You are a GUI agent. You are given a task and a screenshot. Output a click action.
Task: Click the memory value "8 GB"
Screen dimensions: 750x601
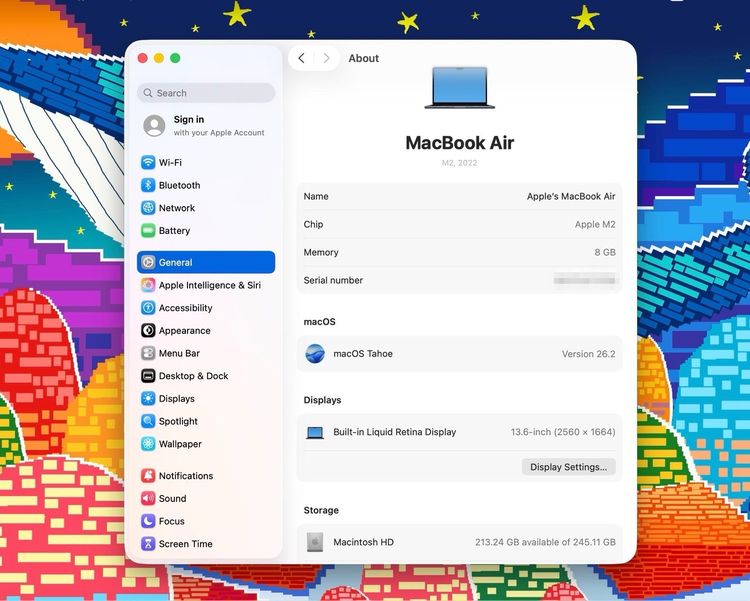[605, 252]
